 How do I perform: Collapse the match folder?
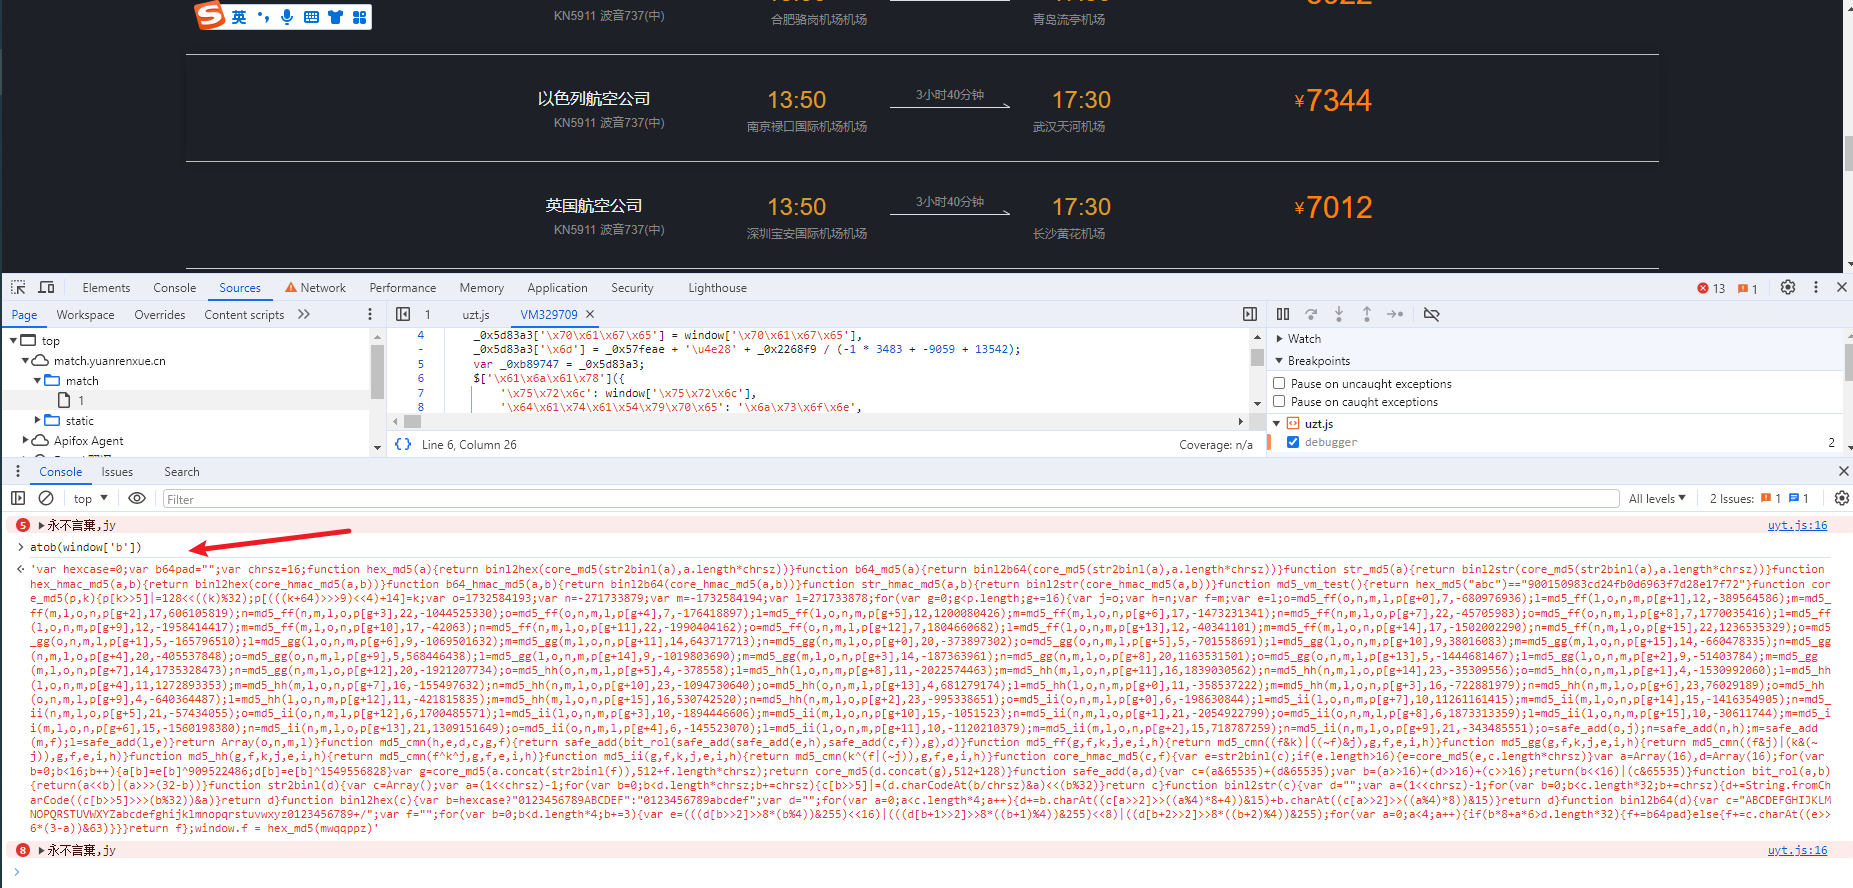37,381
